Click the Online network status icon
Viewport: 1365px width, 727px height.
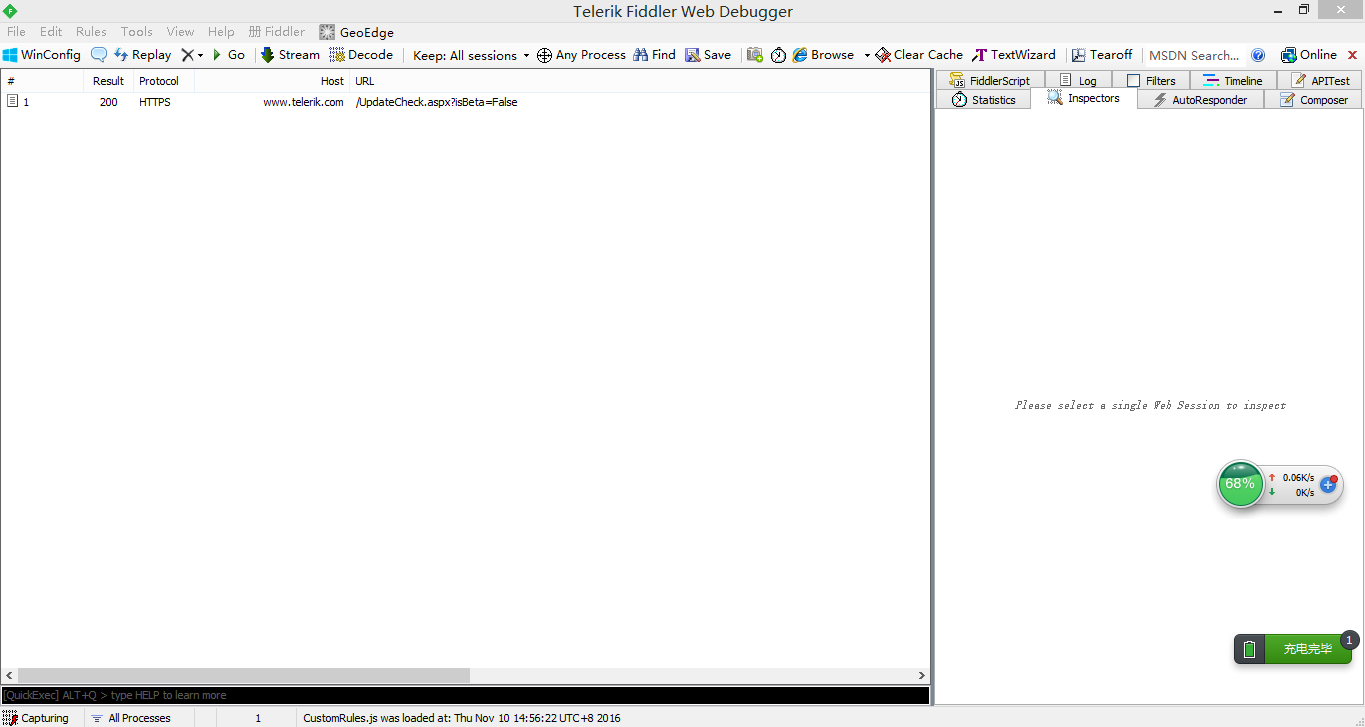pos(1309,55)
